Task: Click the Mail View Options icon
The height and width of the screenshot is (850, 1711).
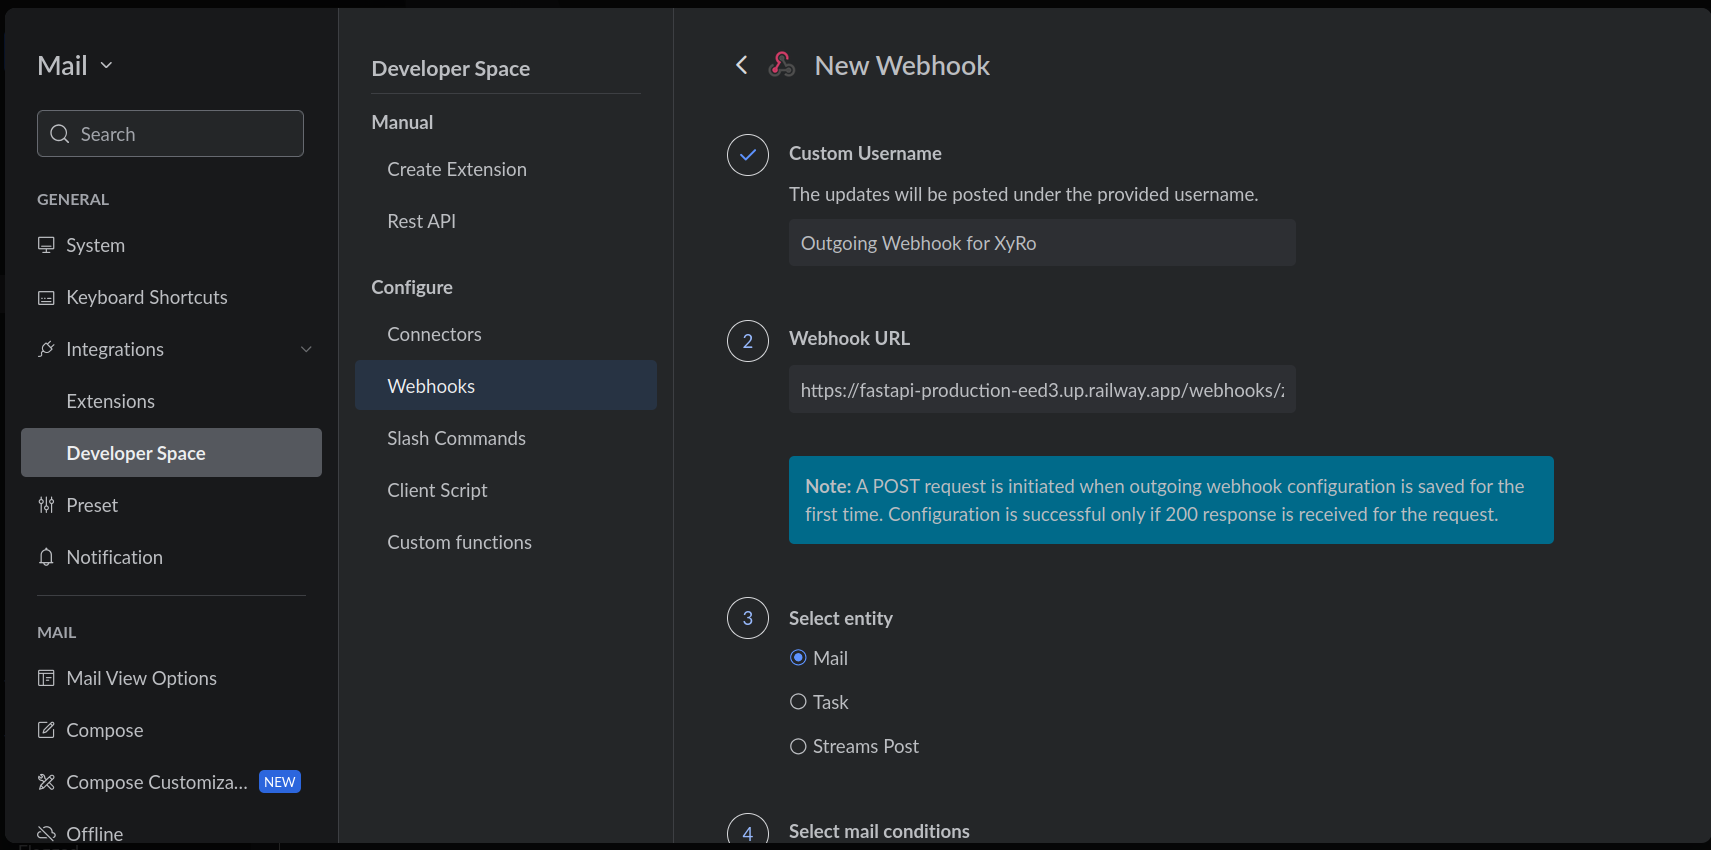Action: (x=46, y=678)
